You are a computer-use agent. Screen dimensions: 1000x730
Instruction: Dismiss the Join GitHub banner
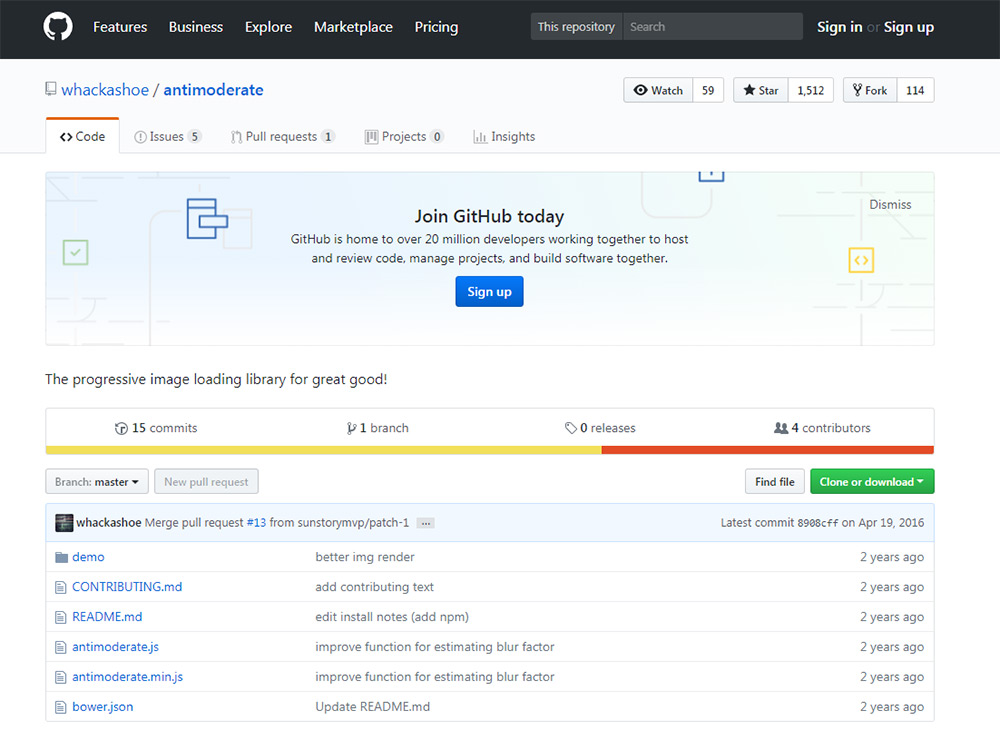(x=890, y=204)
